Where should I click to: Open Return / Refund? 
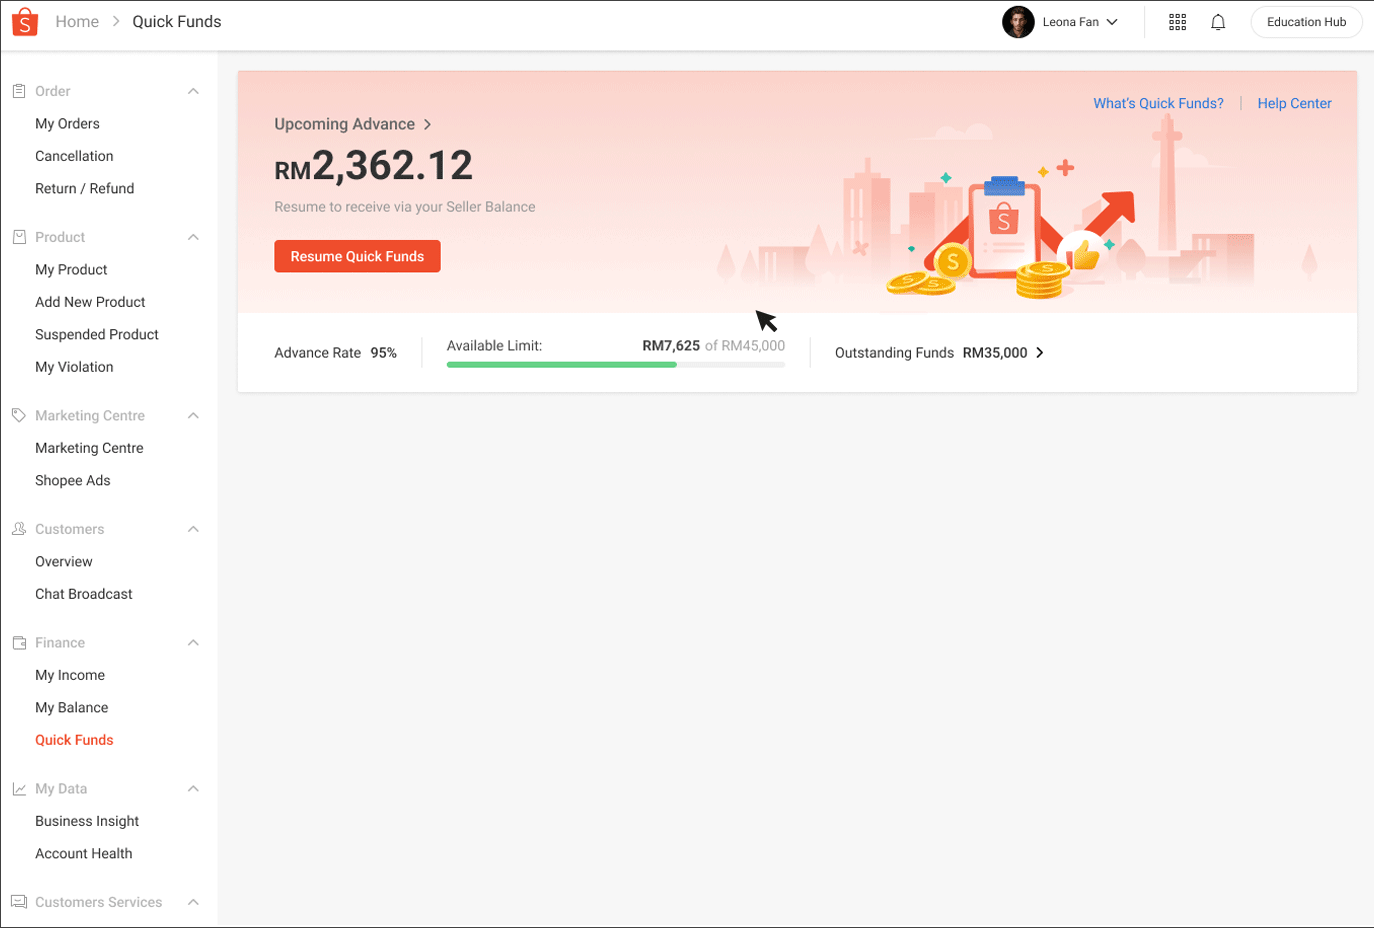[84, 188]
